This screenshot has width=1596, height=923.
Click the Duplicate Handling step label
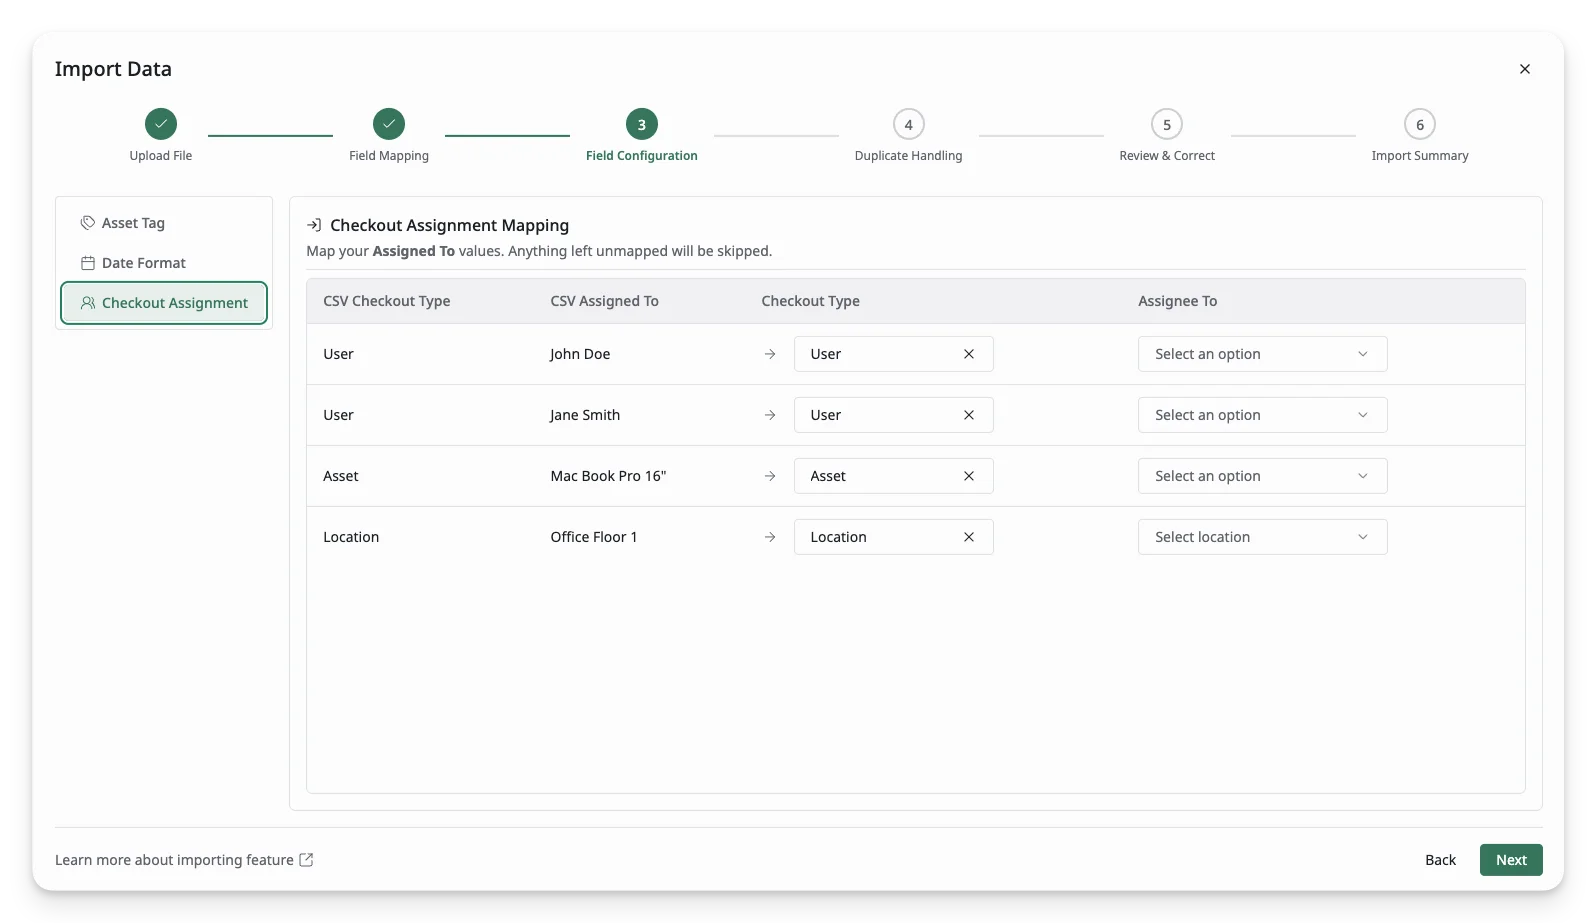click(908, 156)
